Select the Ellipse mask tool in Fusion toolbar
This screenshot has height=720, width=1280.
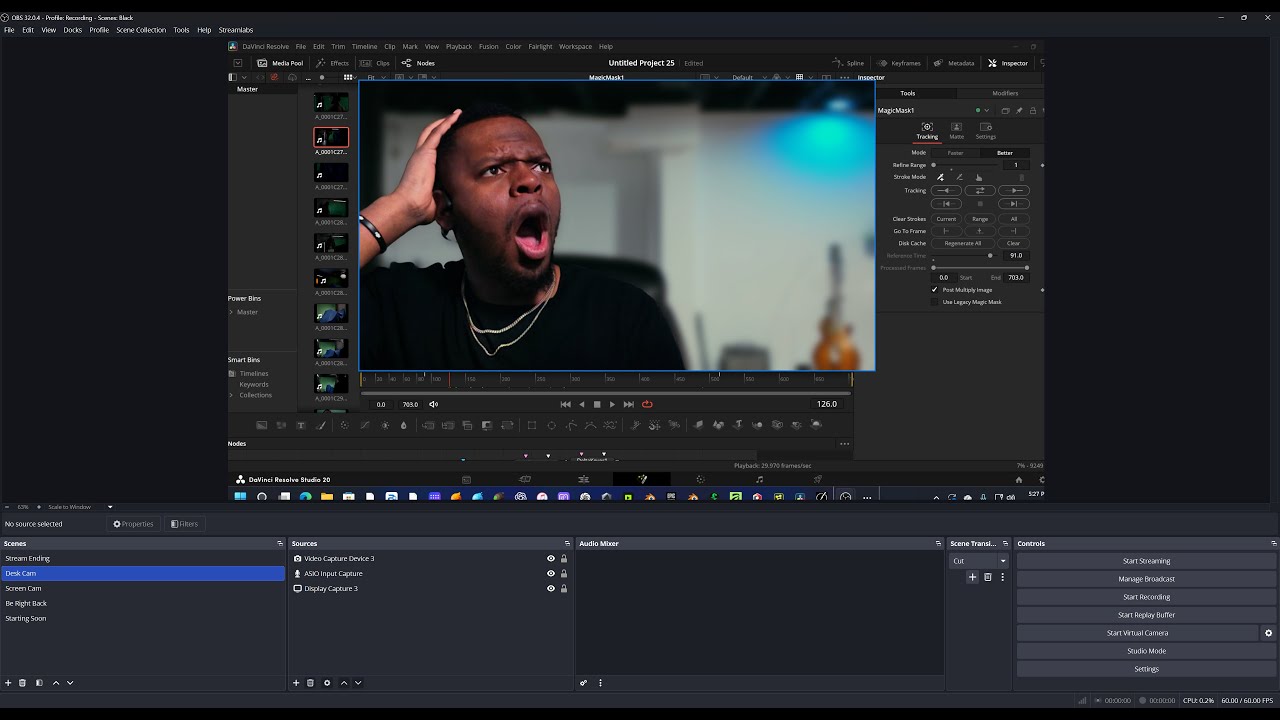pos(551,425)
